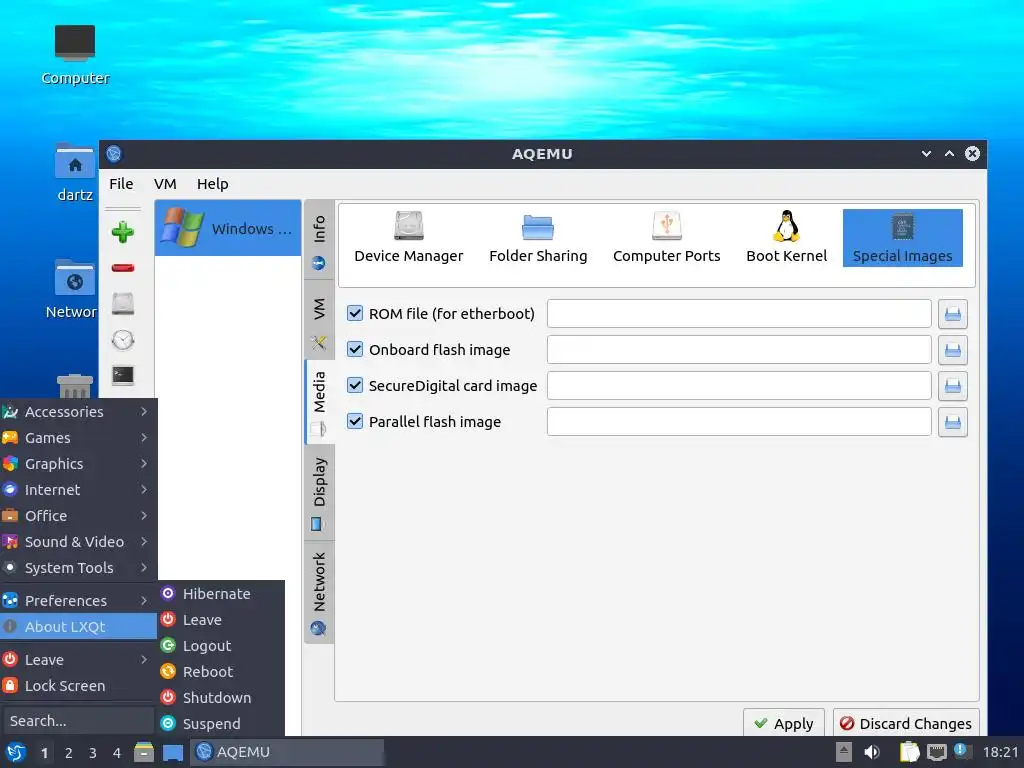Add a new VM with the green plus icon
Screen dimensions: 1024x768
(x=123, y=232)
